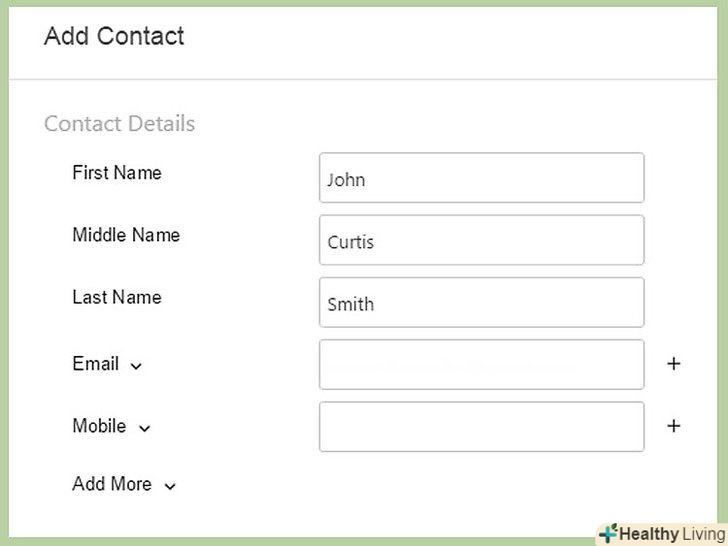This screenshot has width=728, height=546.
Task: Click the Add Contact heading
Action: coord(114,37)
